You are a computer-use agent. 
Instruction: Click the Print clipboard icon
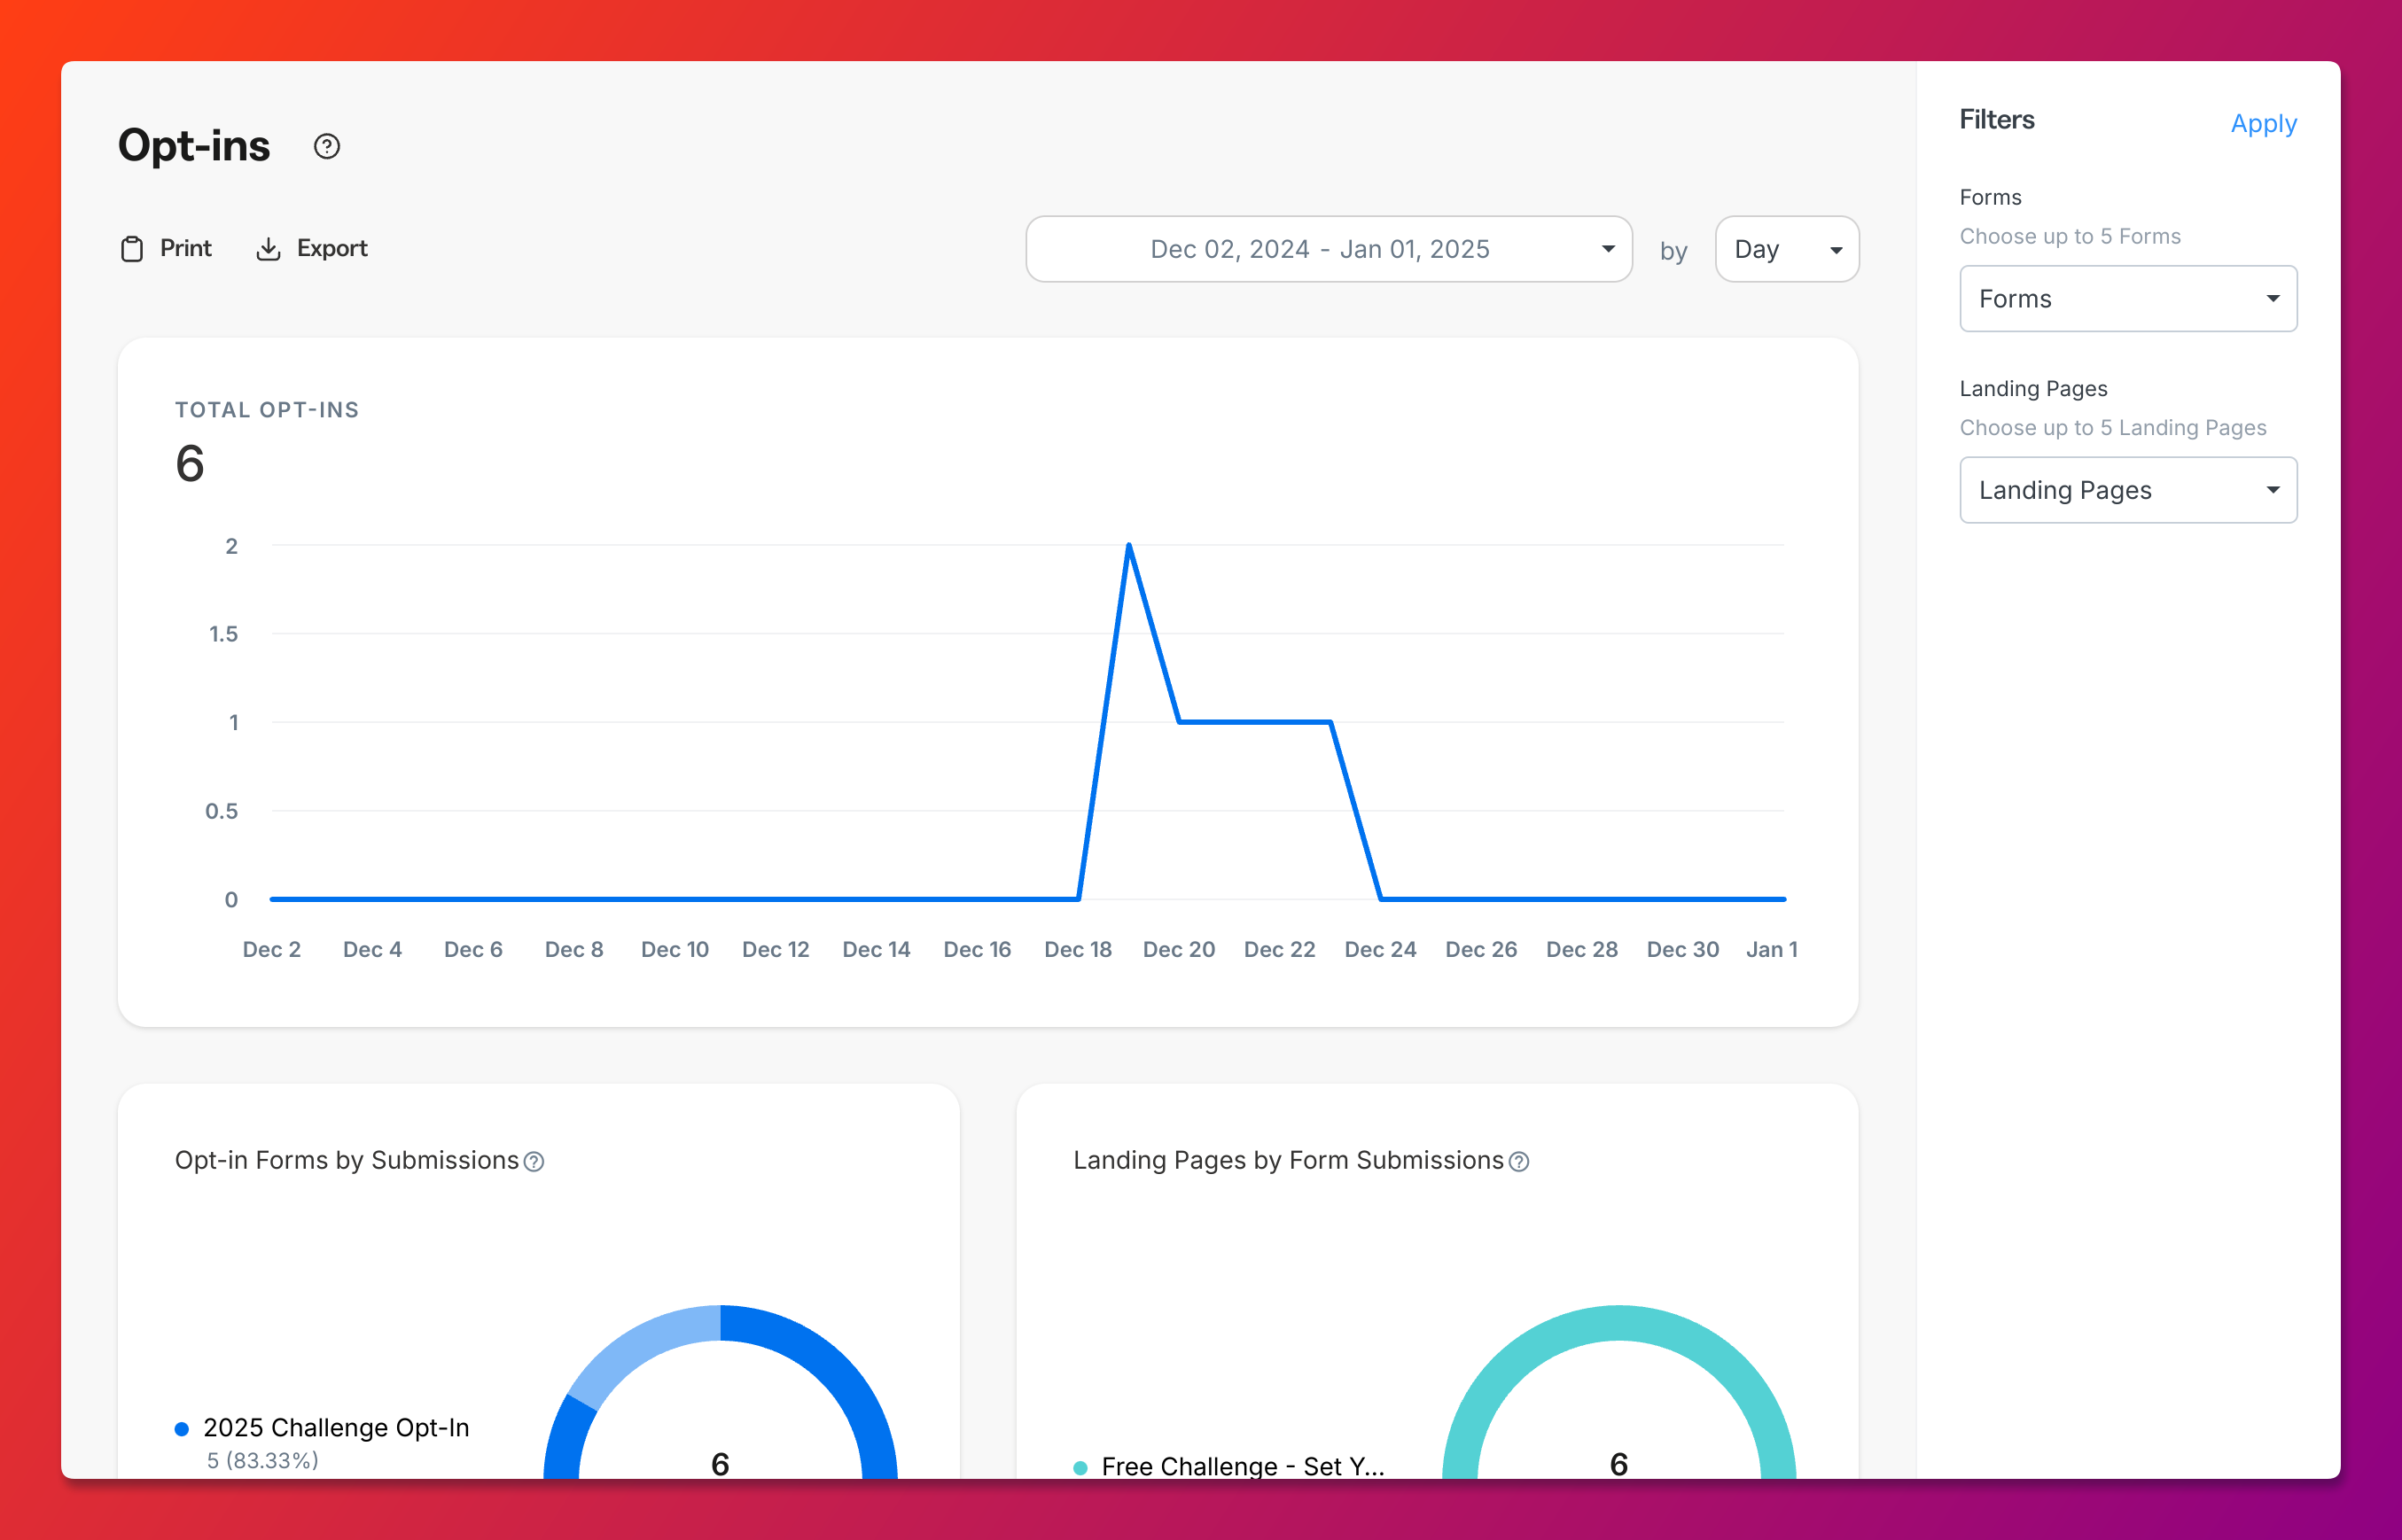click(132, 249)
